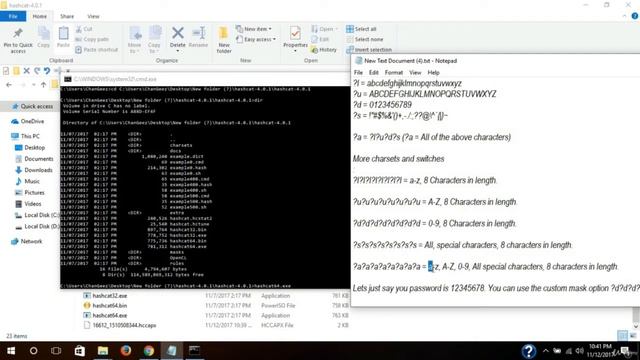The width and height of the screenshot is (640, 360).
Task: Click the Command Prompt taskbar icon
Action: (195, 351)
